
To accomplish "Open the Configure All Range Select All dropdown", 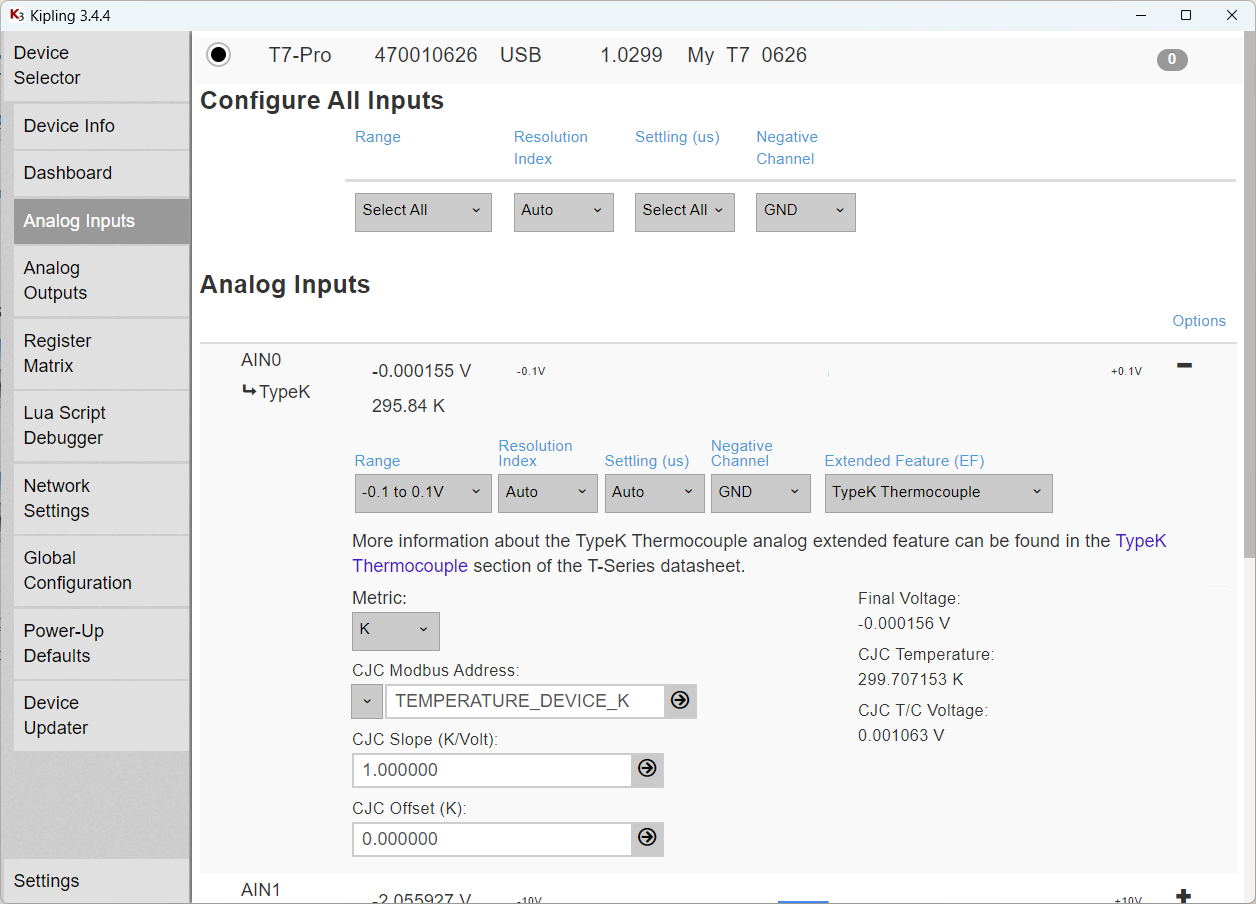I will [422, 212].
